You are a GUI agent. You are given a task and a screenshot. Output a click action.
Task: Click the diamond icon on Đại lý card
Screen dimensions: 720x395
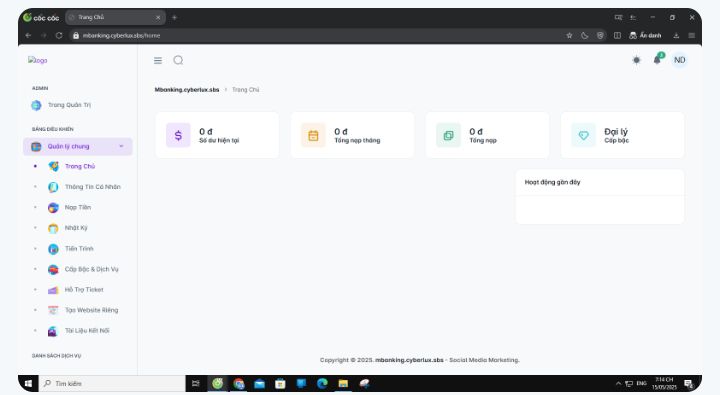(583, 135)
